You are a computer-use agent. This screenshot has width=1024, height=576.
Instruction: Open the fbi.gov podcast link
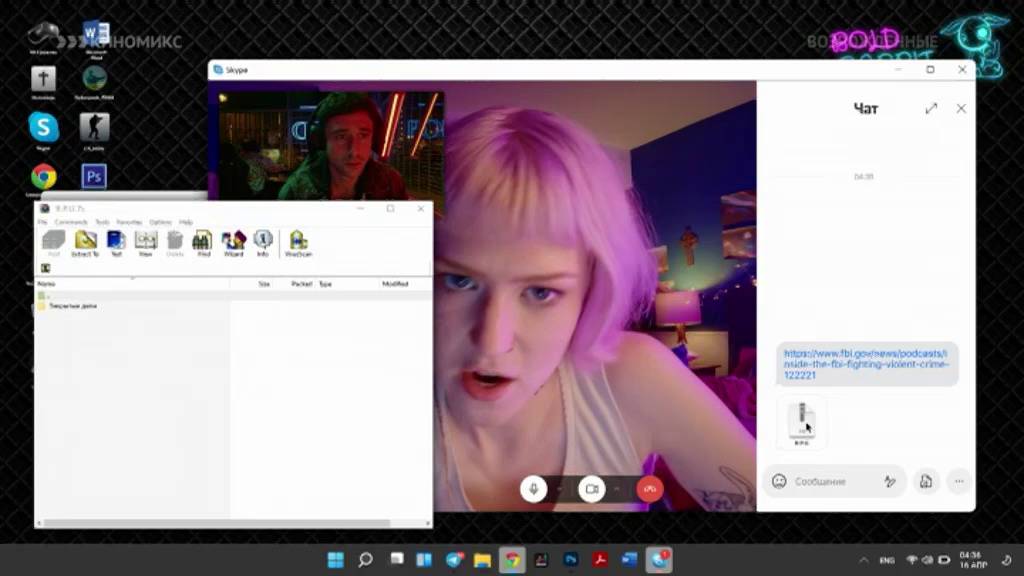click(866, 364)
